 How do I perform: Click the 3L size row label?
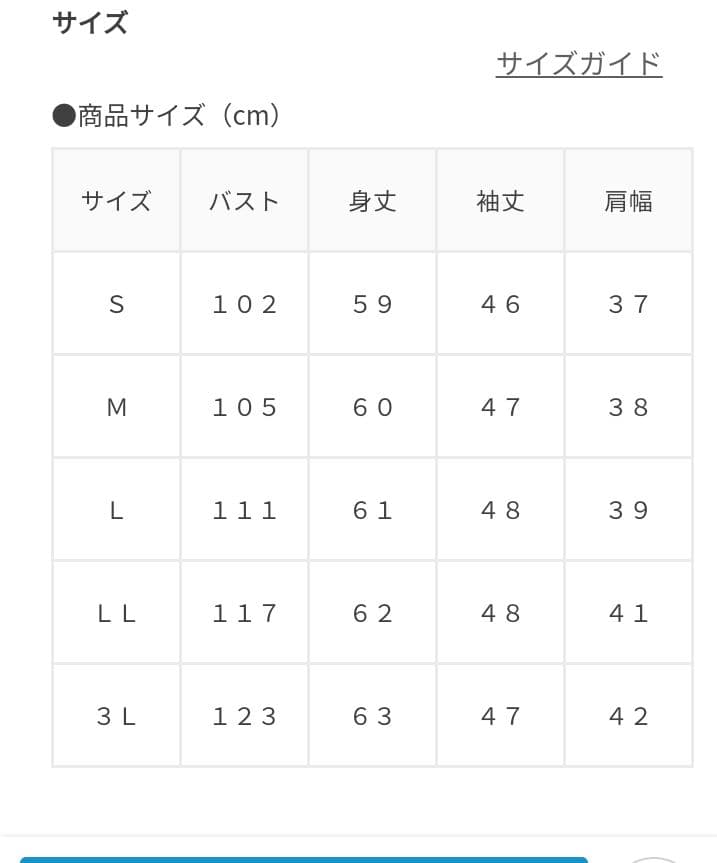click(116, 716)
